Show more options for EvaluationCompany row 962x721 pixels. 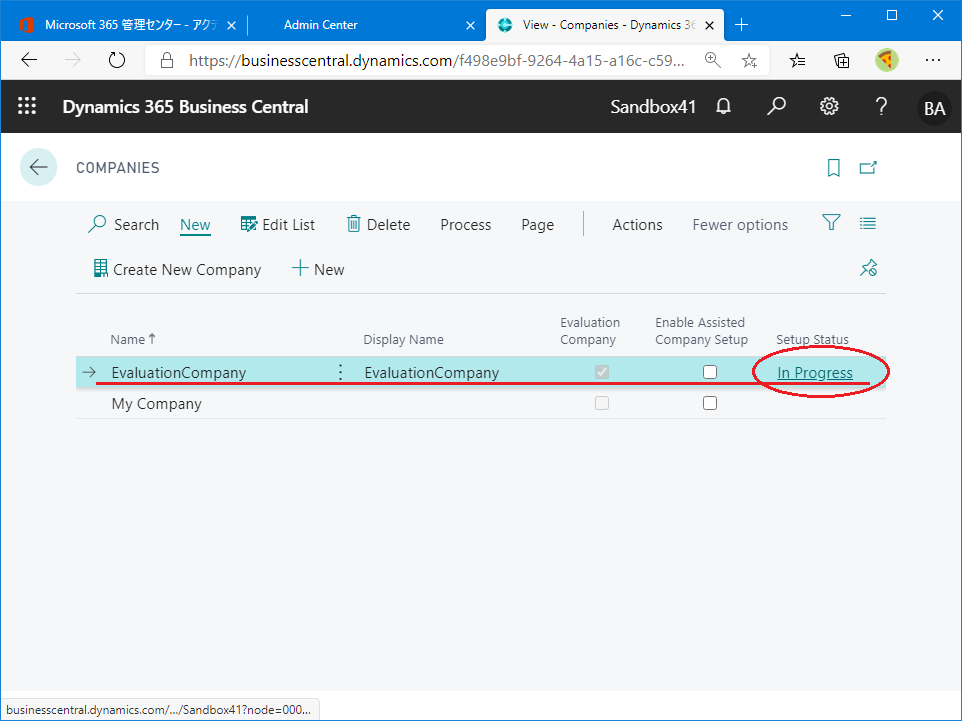coord(341,372)
